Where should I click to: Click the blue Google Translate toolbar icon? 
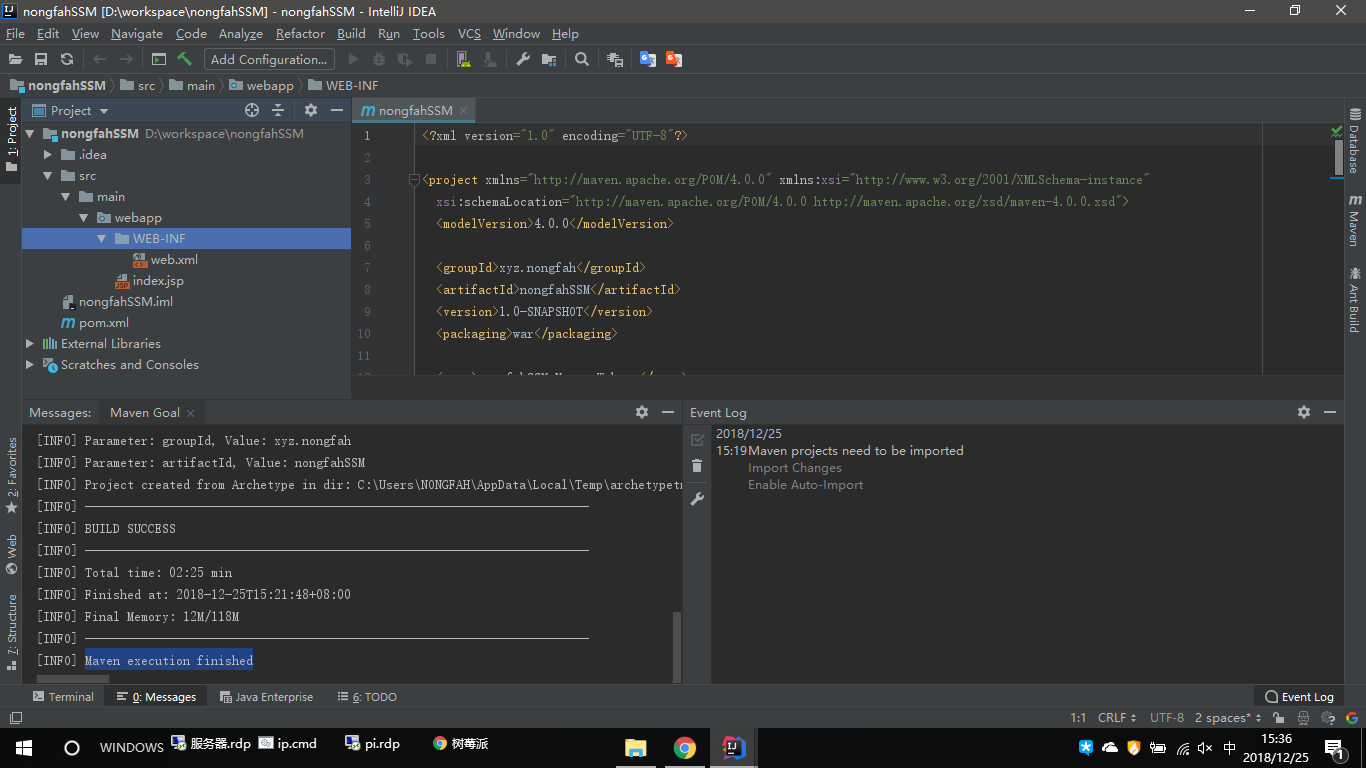click(x=648, y=60)
